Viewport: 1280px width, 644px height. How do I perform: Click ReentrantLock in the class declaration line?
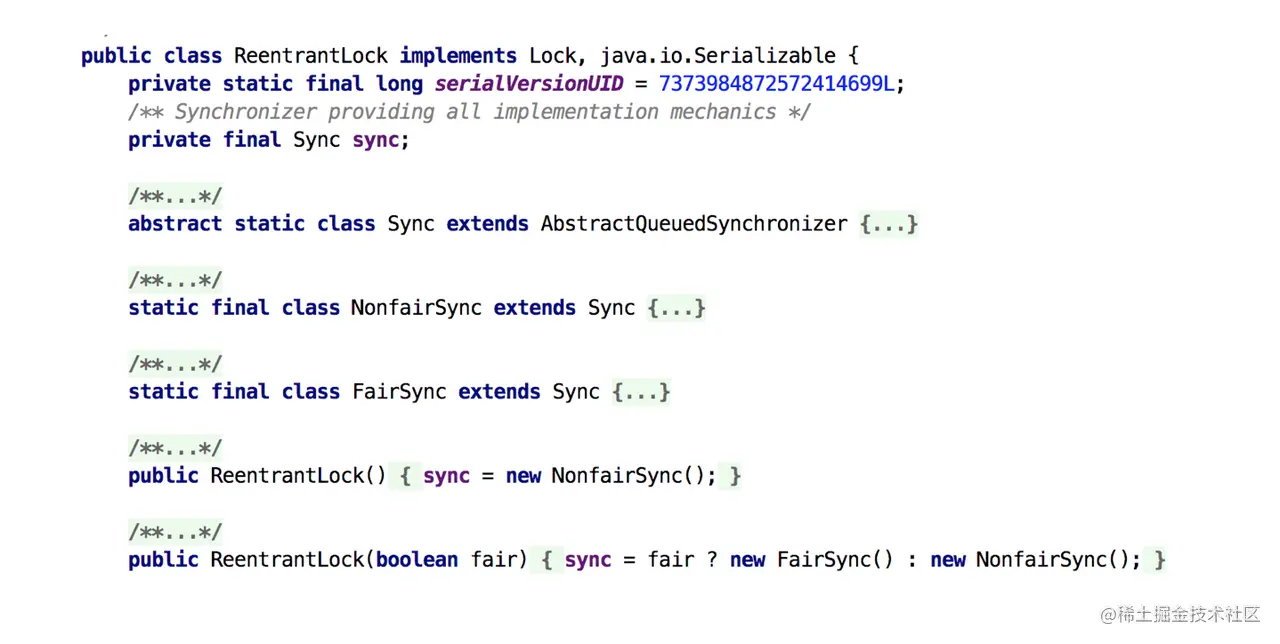click(x=311, y=56)
